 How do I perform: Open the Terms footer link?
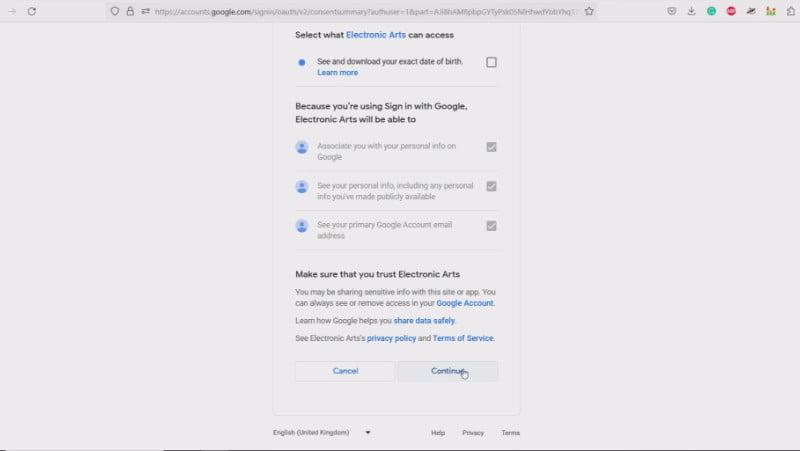[x=510, y=433]
